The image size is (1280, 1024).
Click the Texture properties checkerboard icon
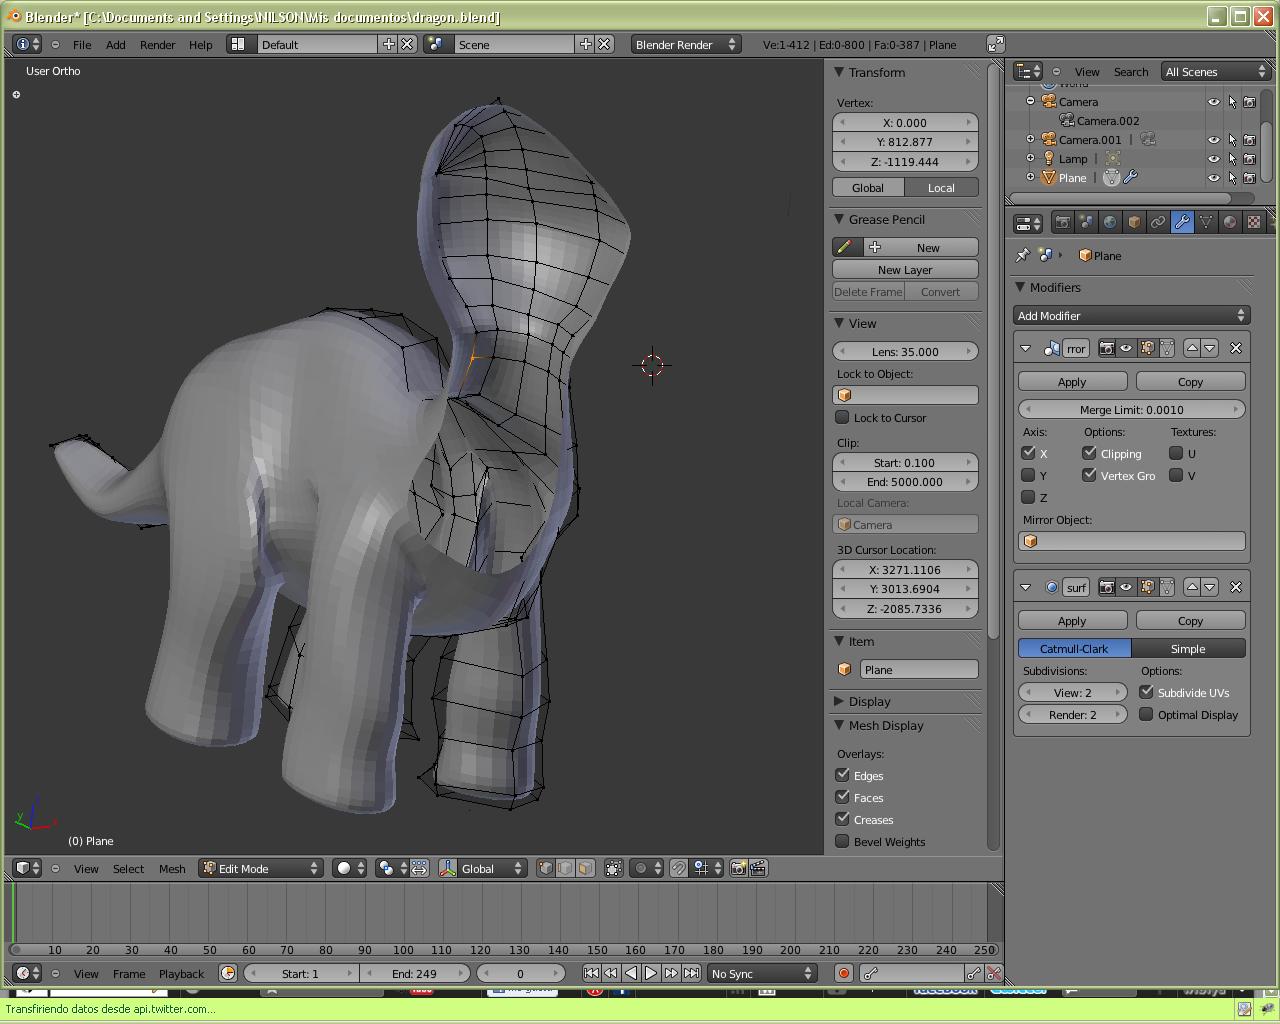point(1254,222)
